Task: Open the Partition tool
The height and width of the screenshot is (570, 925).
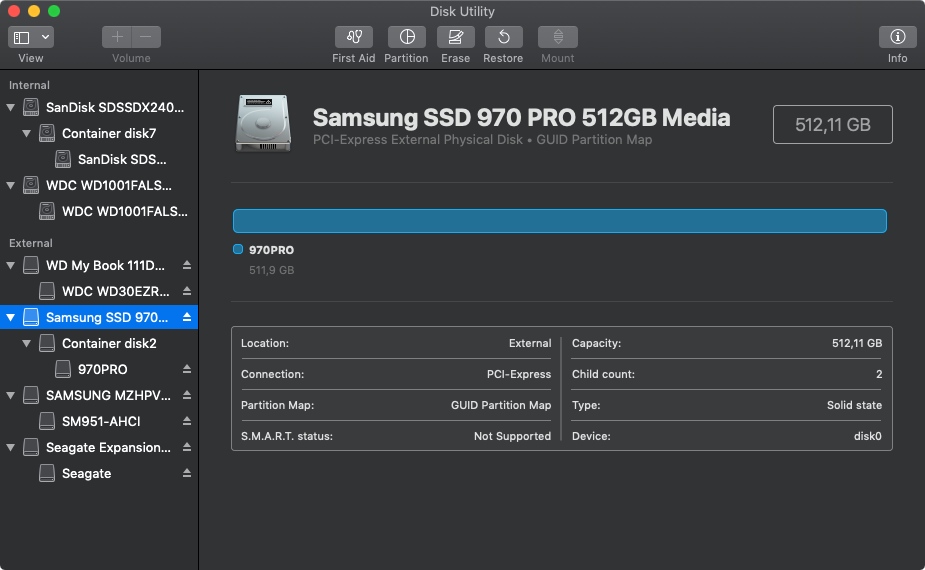Action: 406,37
